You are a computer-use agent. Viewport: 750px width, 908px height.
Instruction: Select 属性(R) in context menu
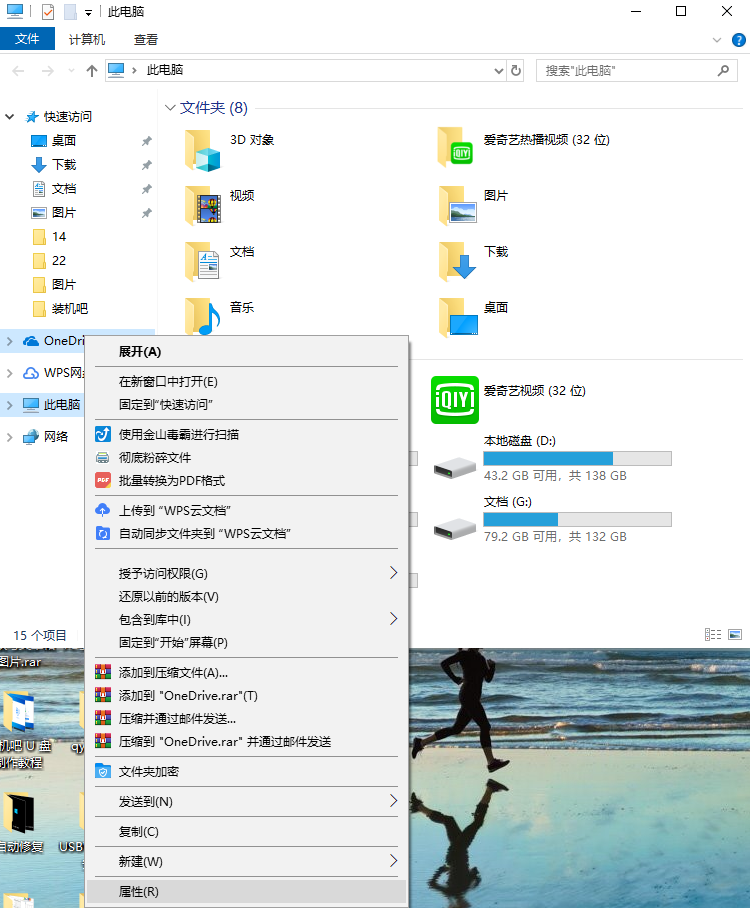138,891
